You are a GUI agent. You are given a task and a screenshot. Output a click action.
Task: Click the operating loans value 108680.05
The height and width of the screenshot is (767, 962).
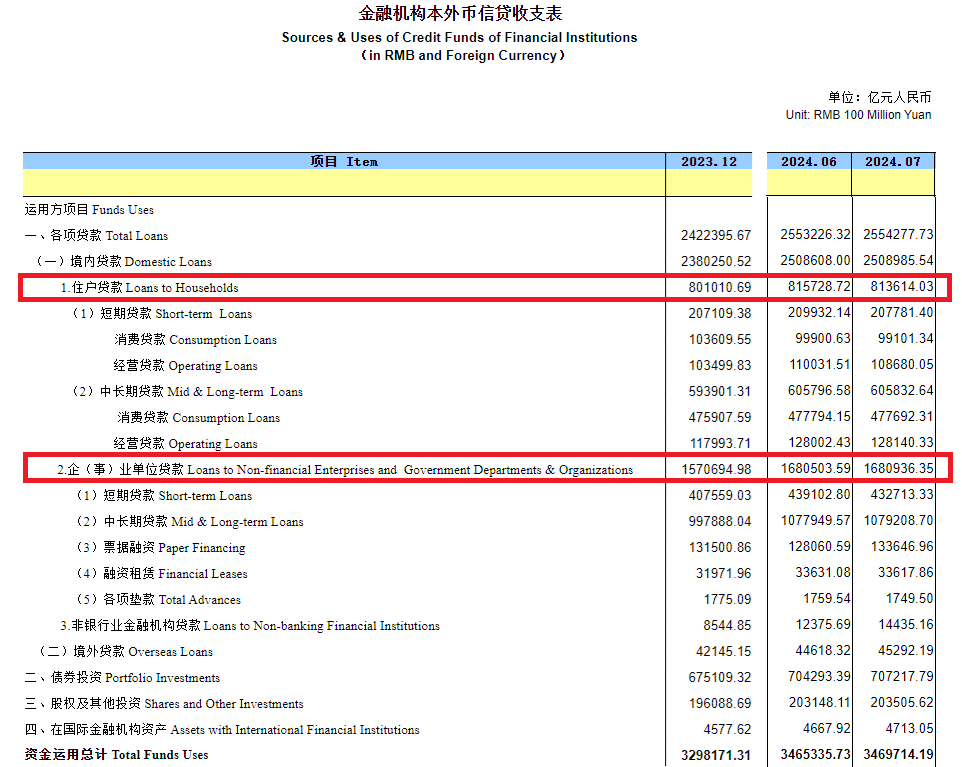tap(902, 364)
